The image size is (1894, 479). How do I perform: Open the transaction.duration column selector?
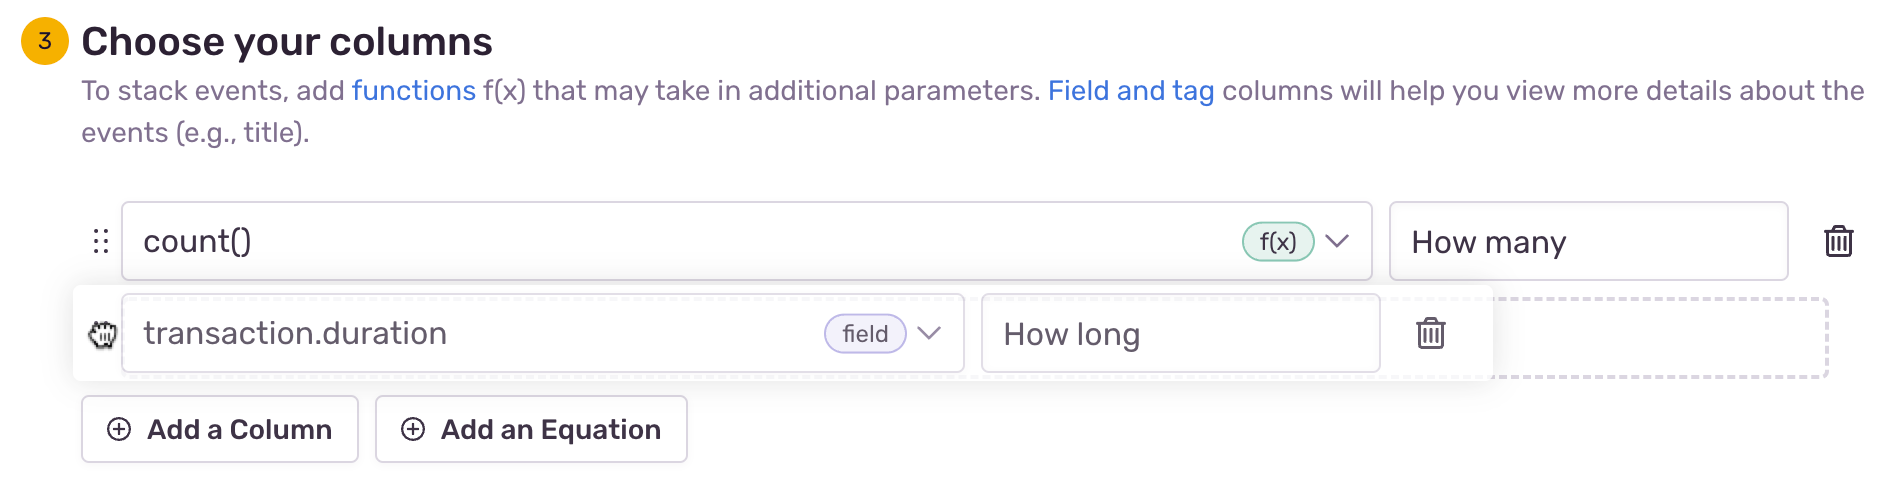[x=470, y=334]
